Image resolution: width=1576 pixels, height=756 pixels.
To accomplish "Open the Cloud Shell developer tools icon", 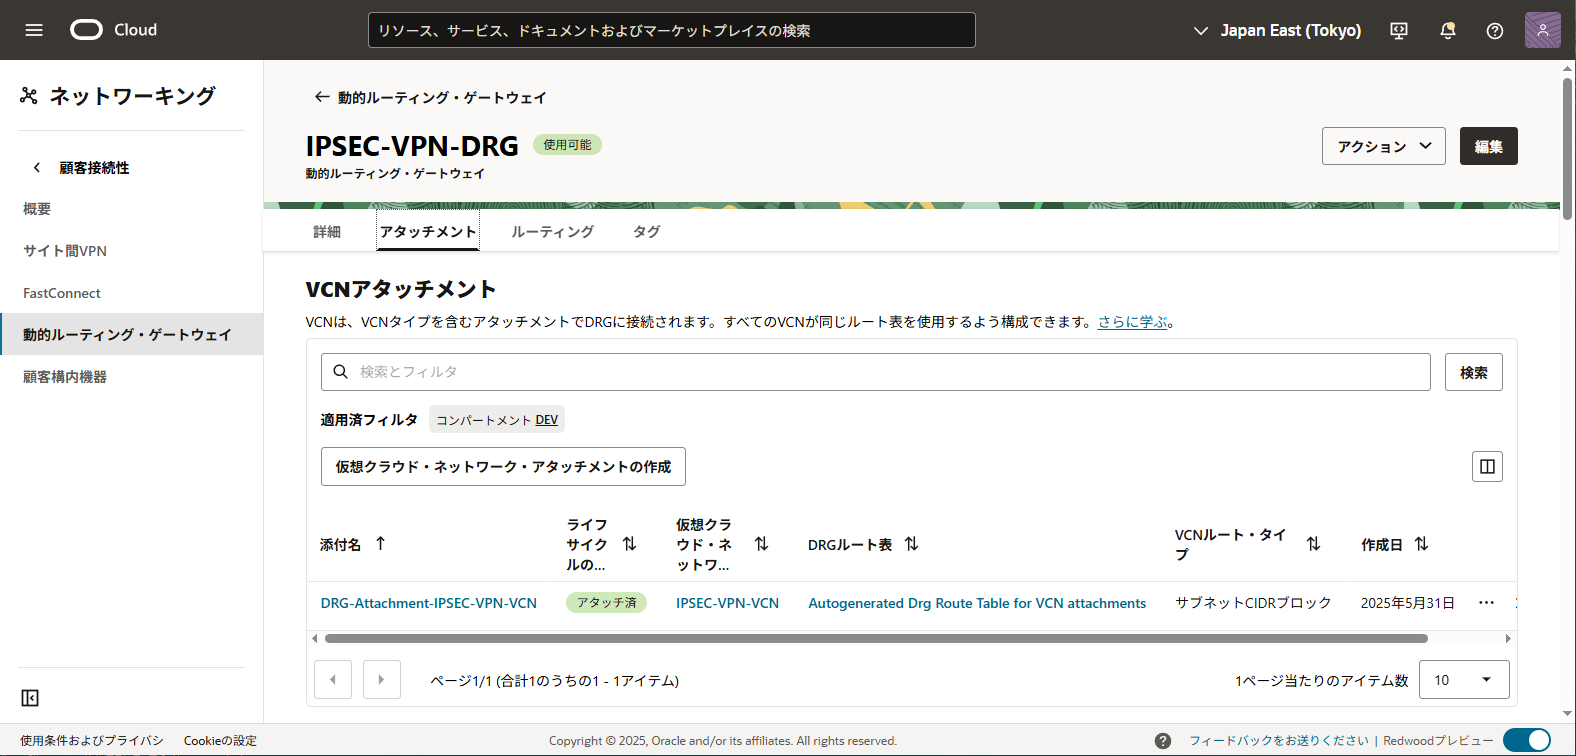I will 1399,31.
